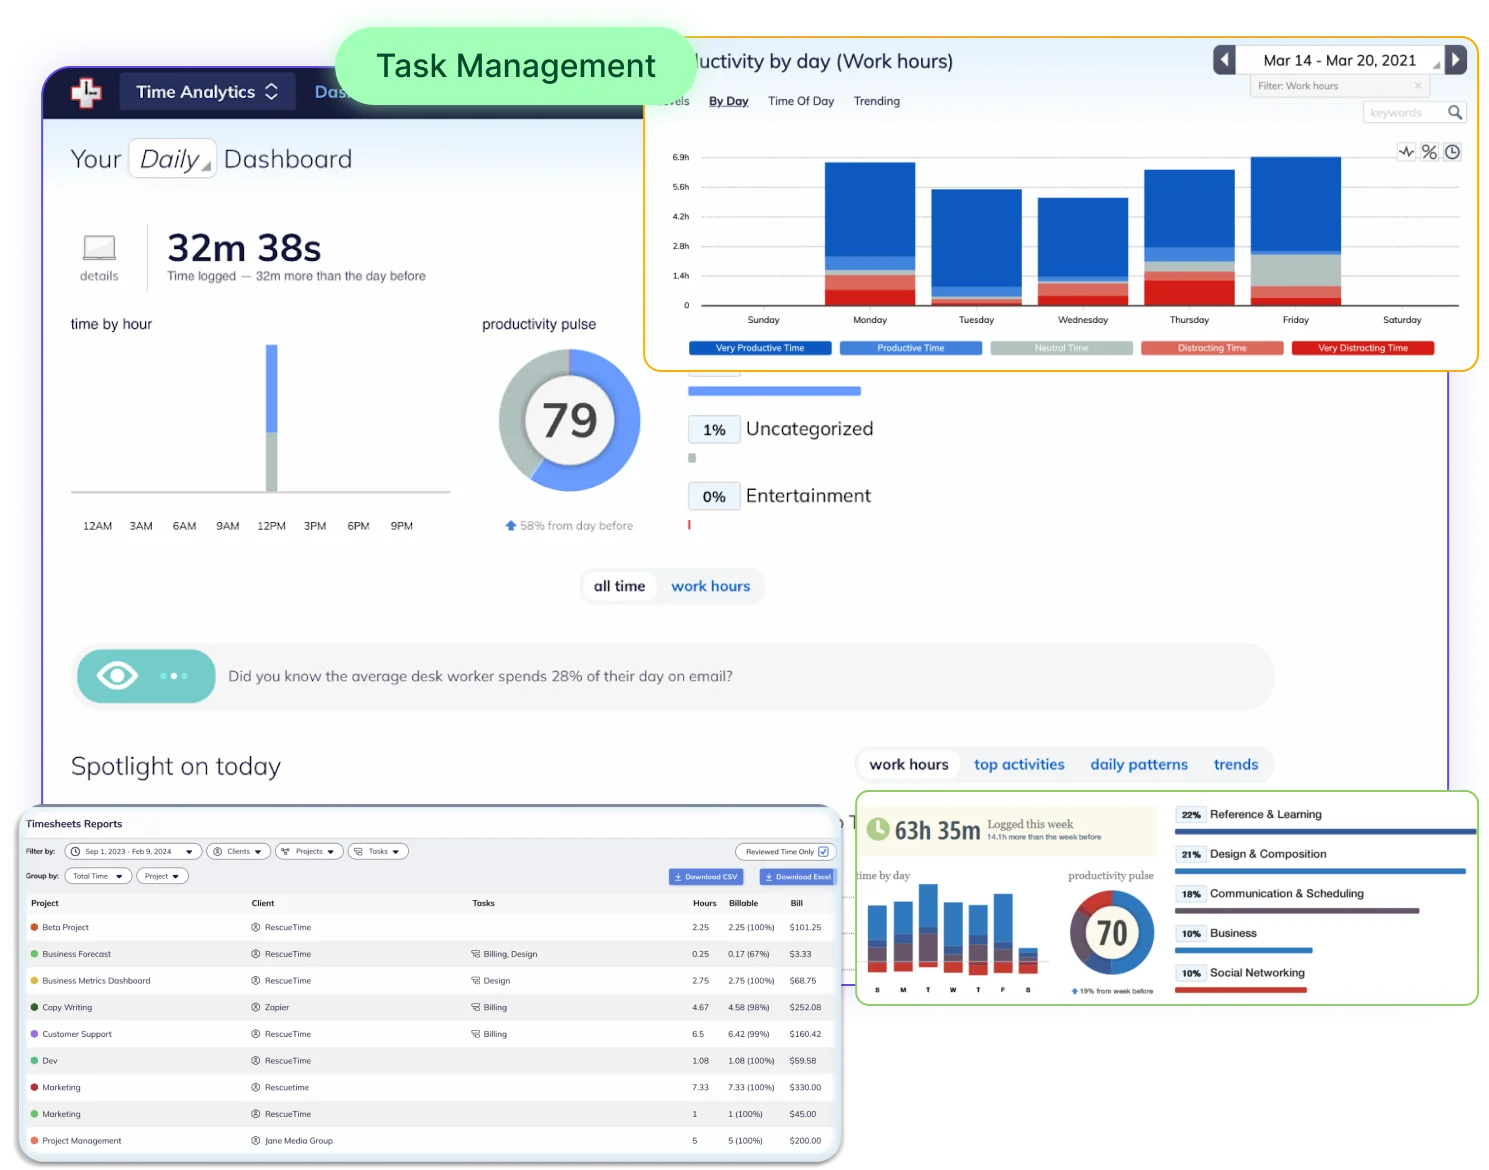
Task: Click the Download CSV button
Action: coord(706,877)
